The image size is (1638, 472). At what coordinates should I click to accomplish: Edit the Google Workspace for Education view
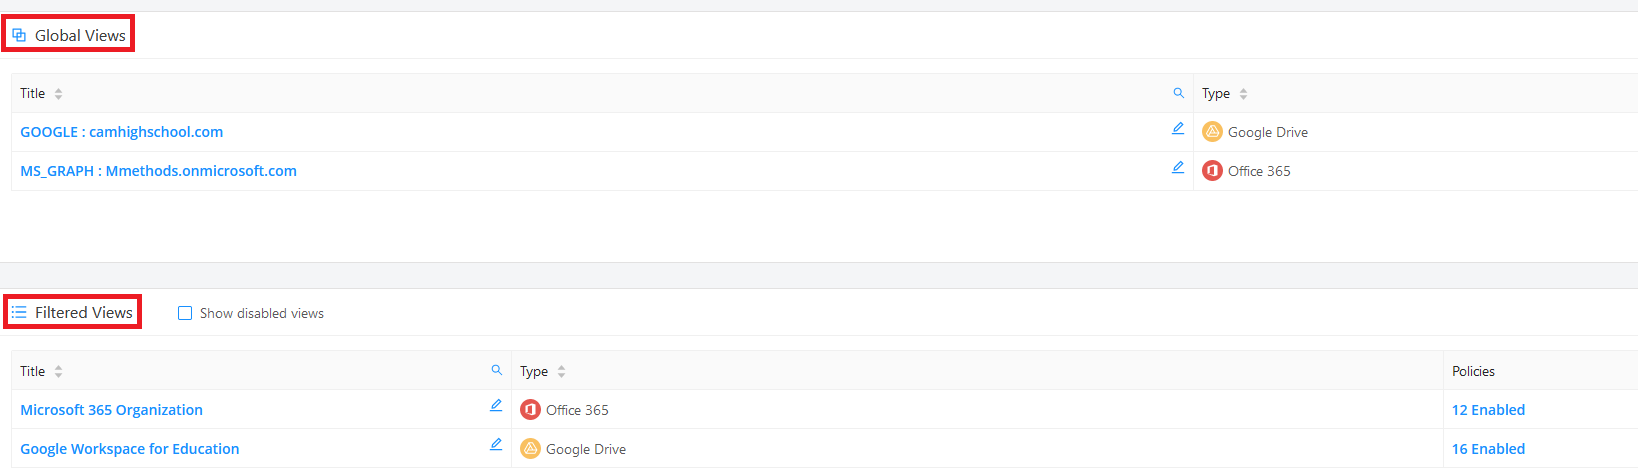click(x=496, y=444)
